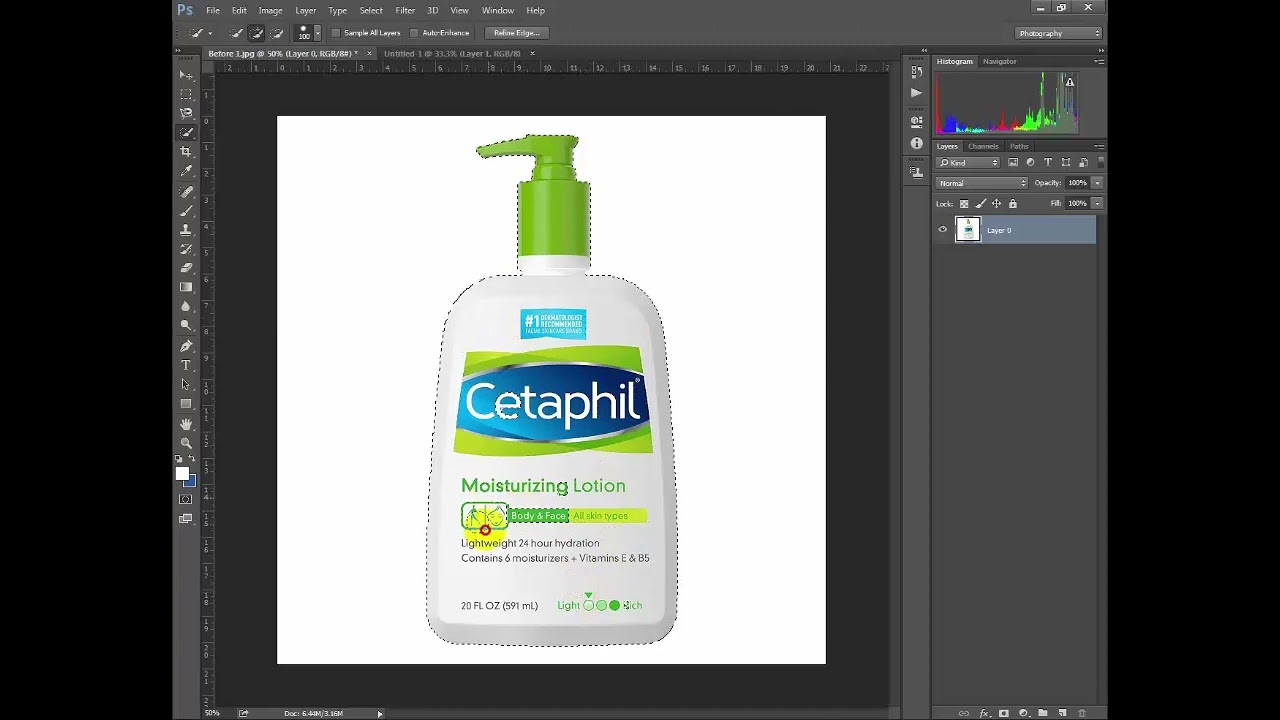Select the Brush tool
Image resolution: width=1280 pixels, height=720 pixels.
coord(186,210)
